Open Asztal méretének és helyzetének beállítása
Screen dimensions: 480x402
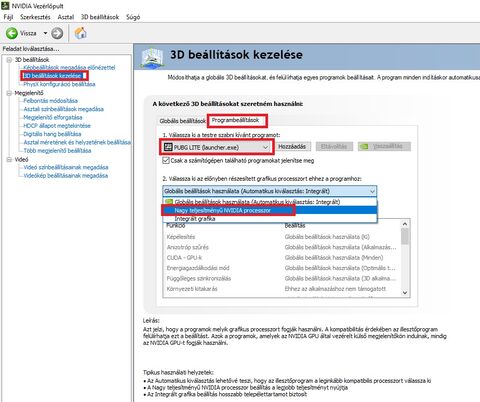pos(77,142)
